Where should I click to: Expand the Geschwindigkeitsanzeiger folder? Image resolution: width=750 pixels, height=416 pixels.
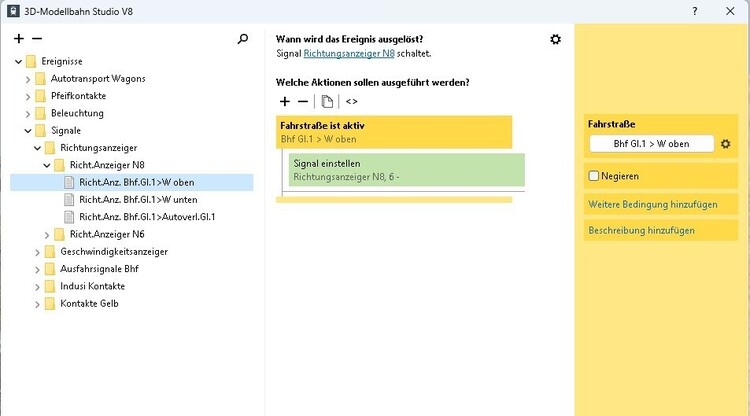pyautogui.click(x=37, y=252)
